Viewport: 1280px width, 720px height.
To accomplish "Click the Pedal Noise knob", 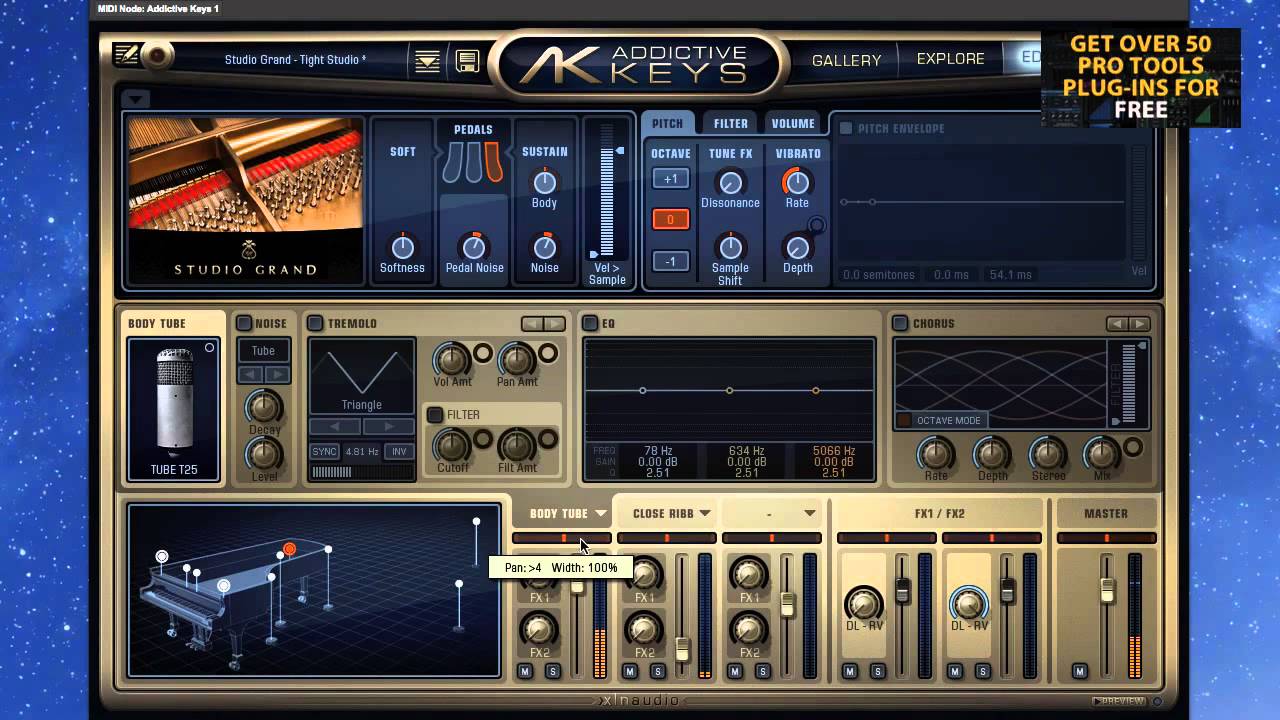I will pos(473,246).
